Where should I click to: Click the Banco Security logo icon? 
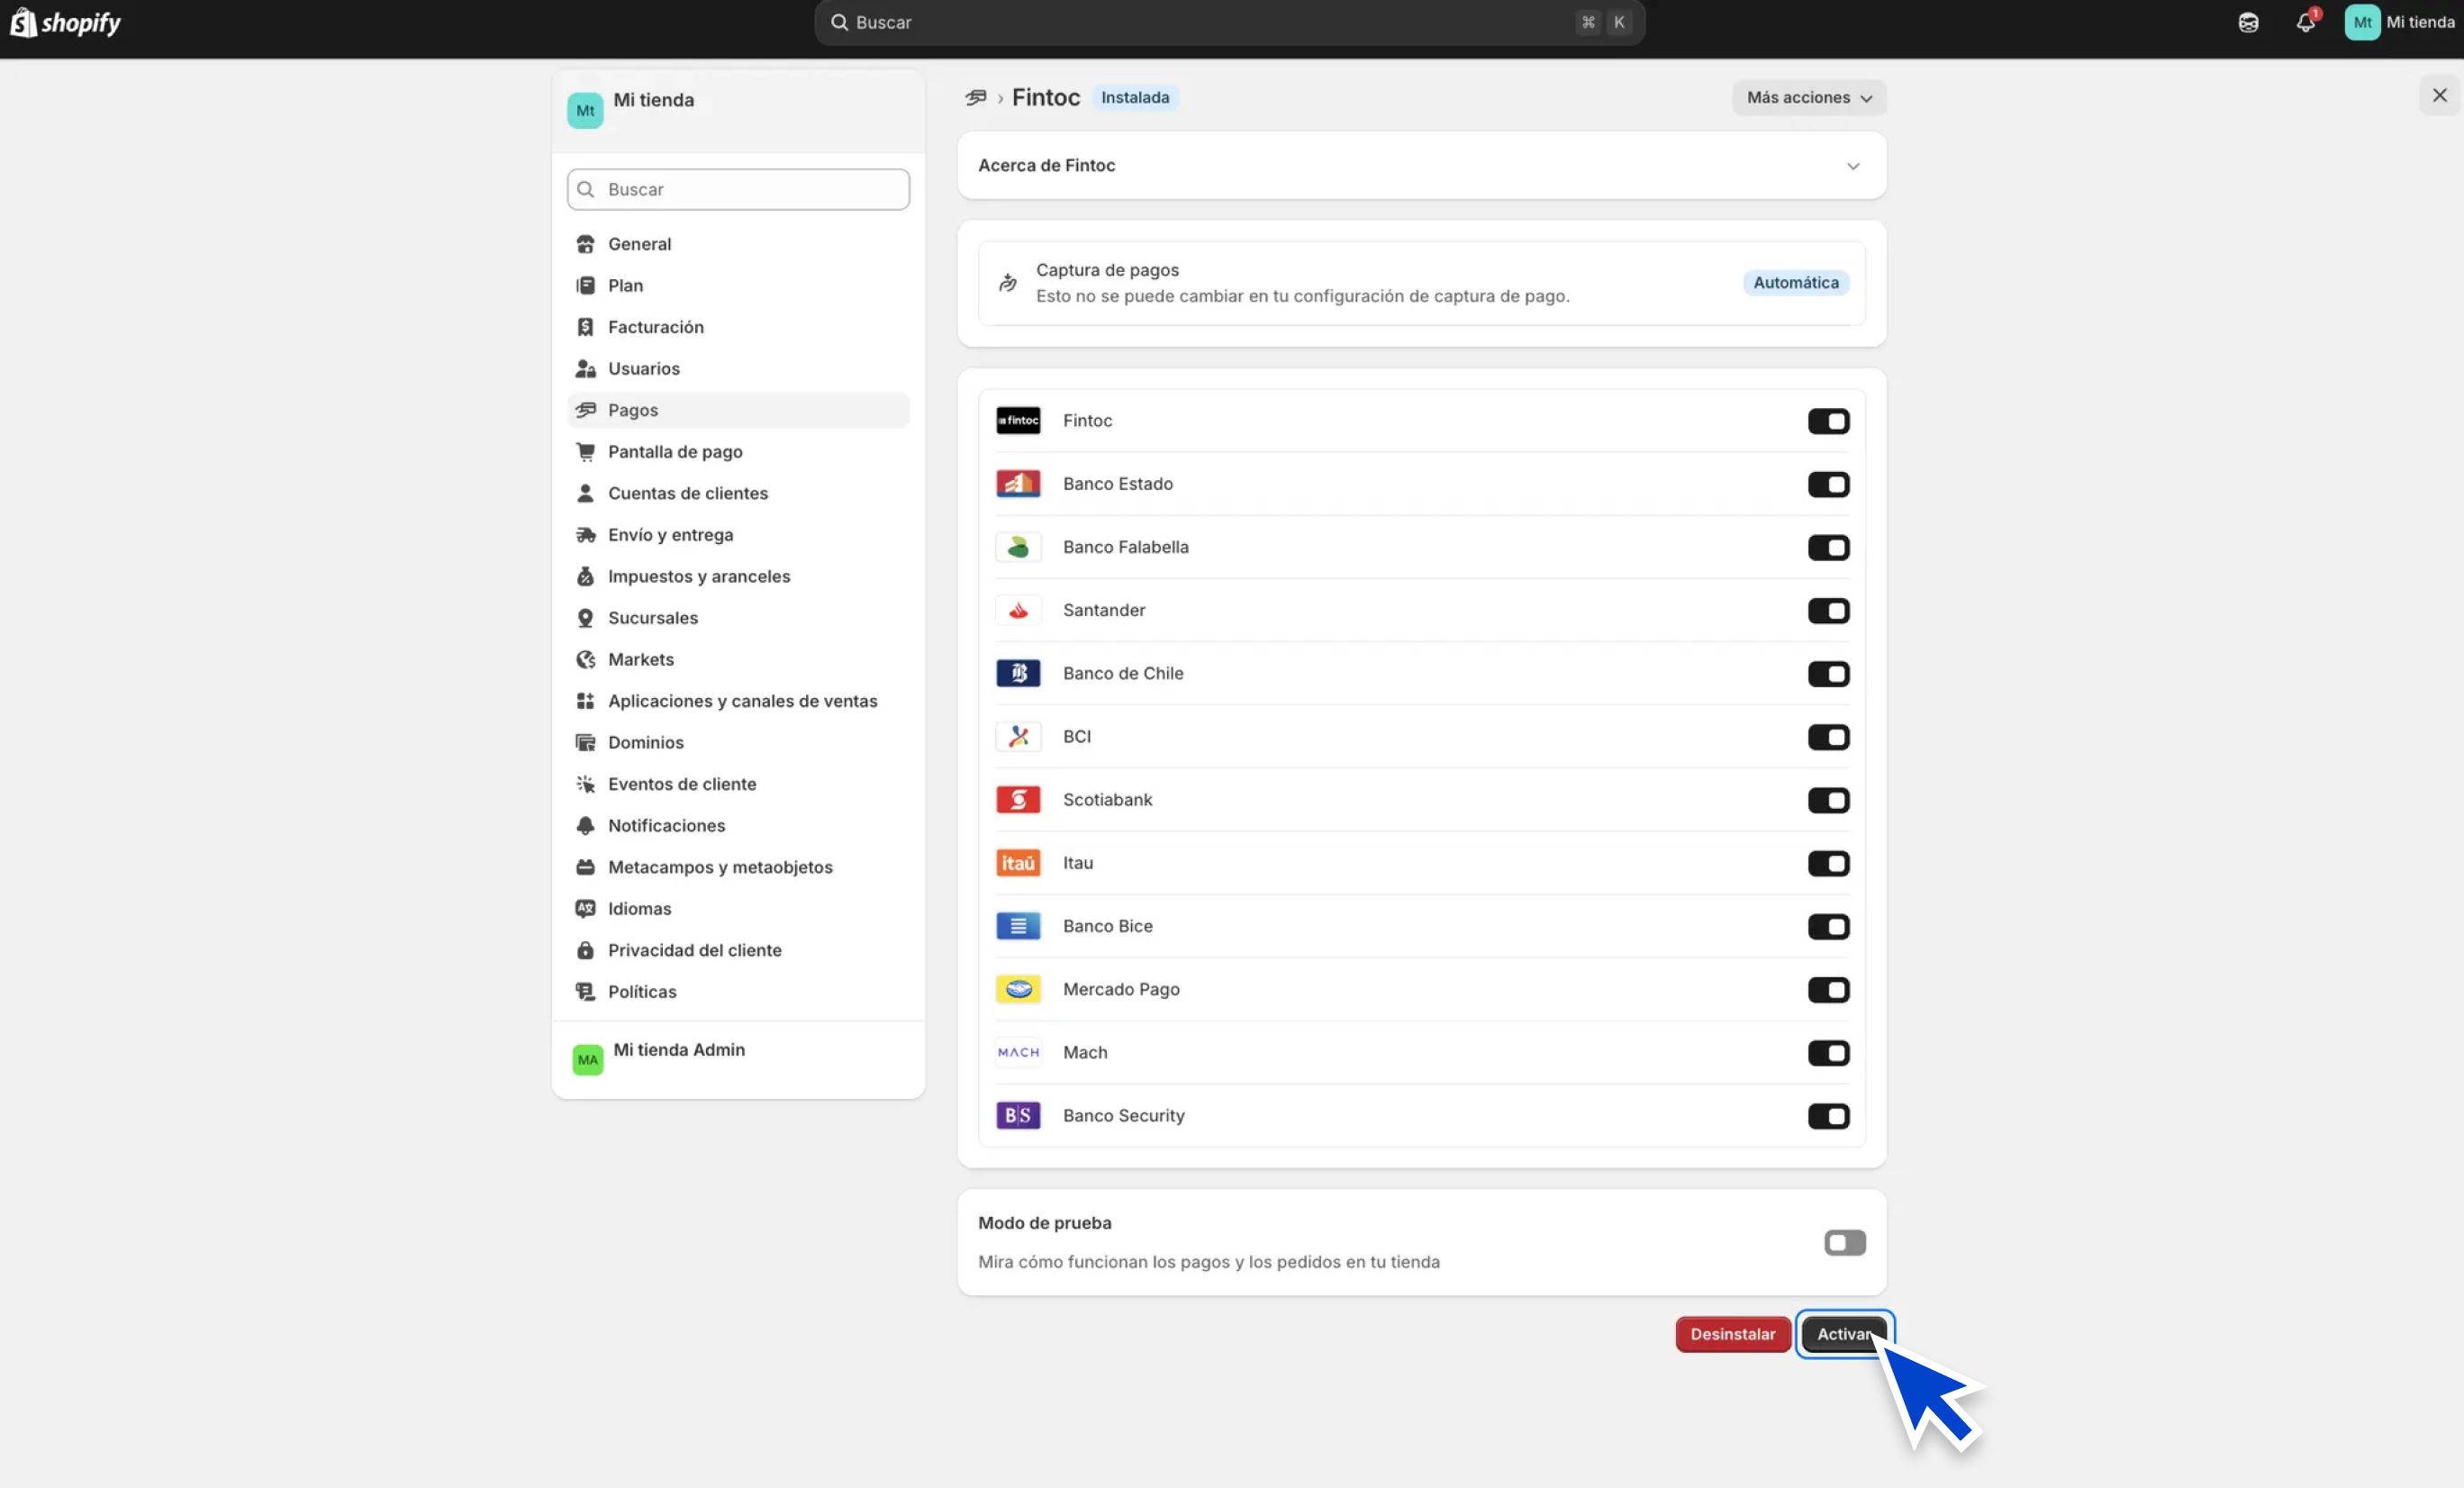point(1018,1115)
